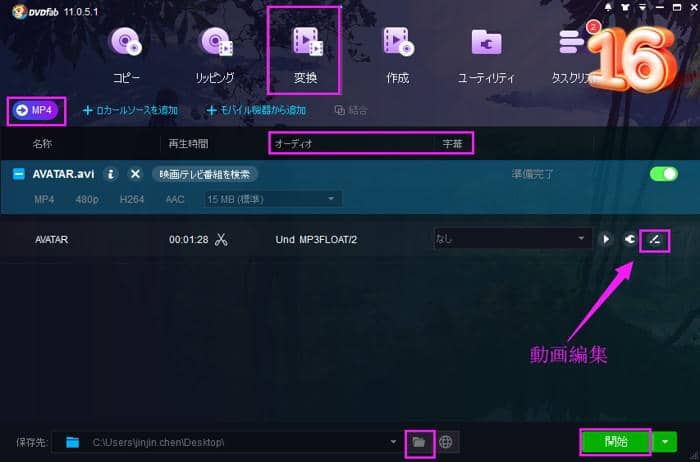Toggle the green enable switch for AVATAR.avi
The width and height of the screenshot is (700, 462).
coord(663,174)
